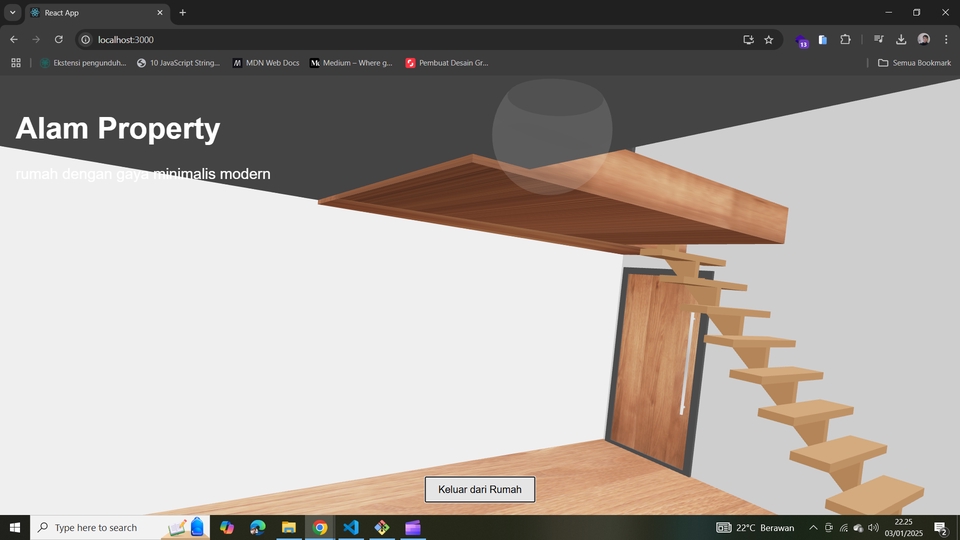Open Visual Studio Code from the taskbar

coord(351,528)
